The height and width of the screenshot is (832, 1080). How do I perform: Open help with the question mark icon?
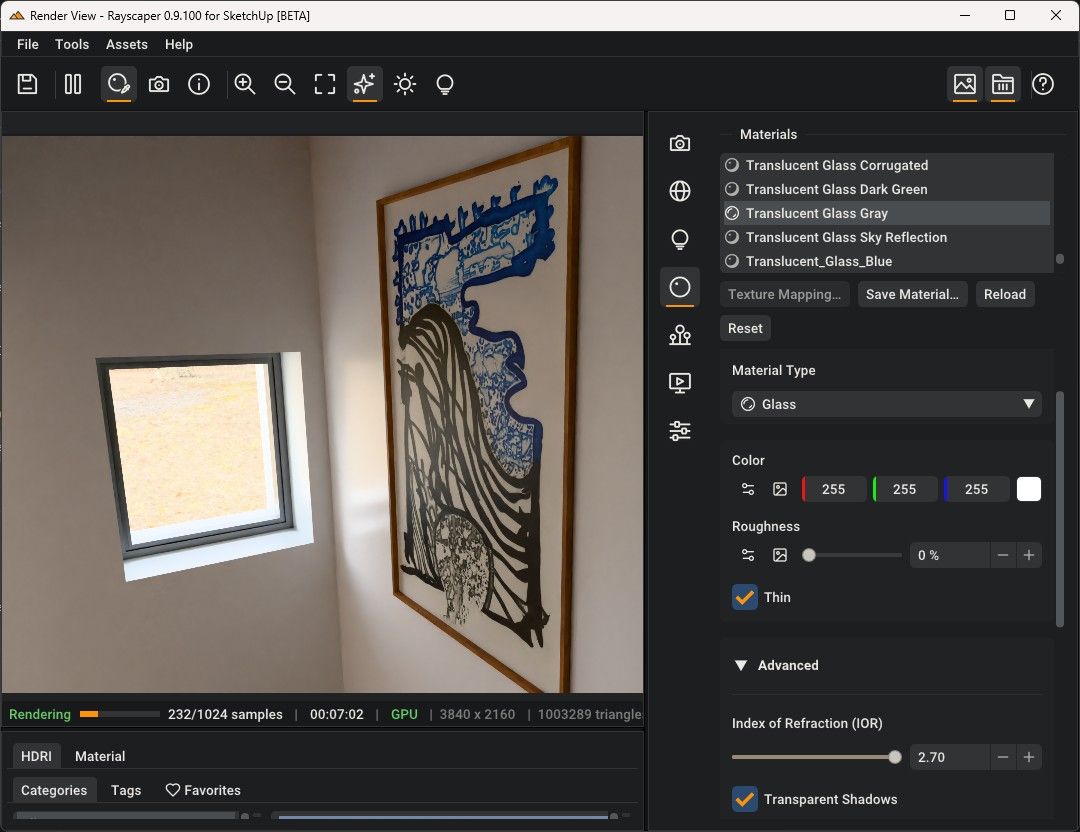[x=1043, y=84]
